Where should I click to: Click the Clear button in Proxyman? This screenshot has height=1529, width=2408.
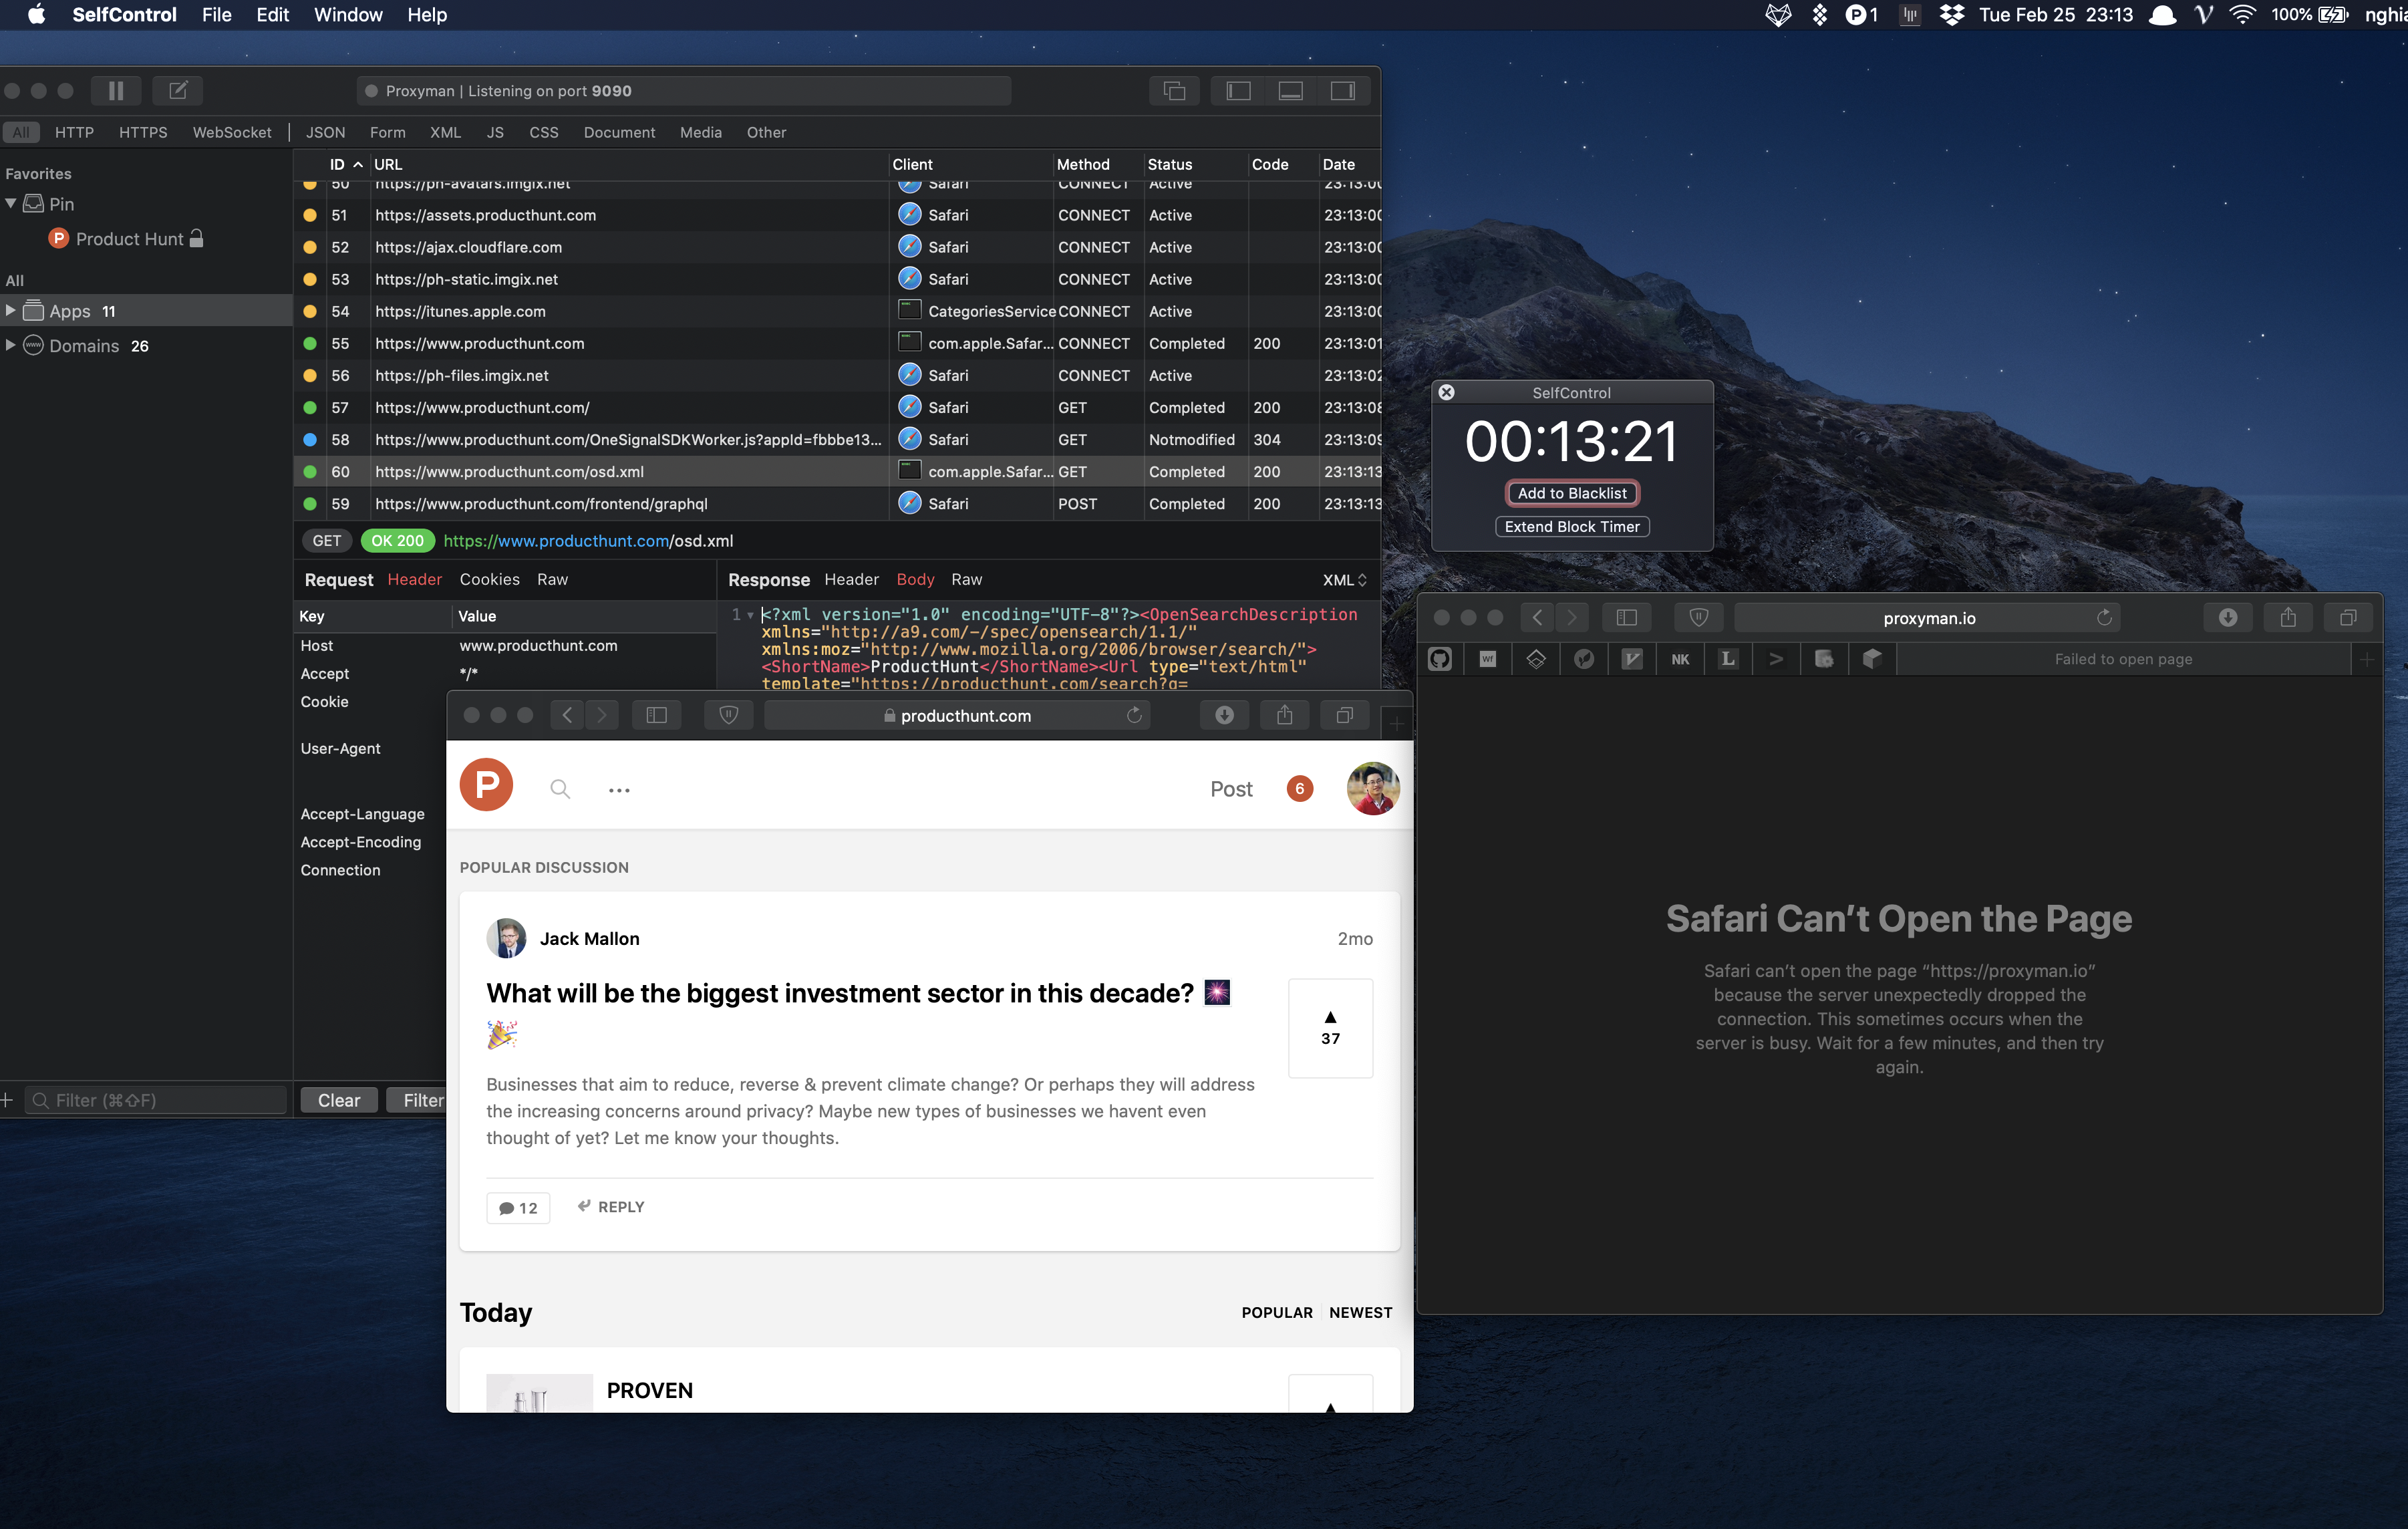click(338, 1100)
